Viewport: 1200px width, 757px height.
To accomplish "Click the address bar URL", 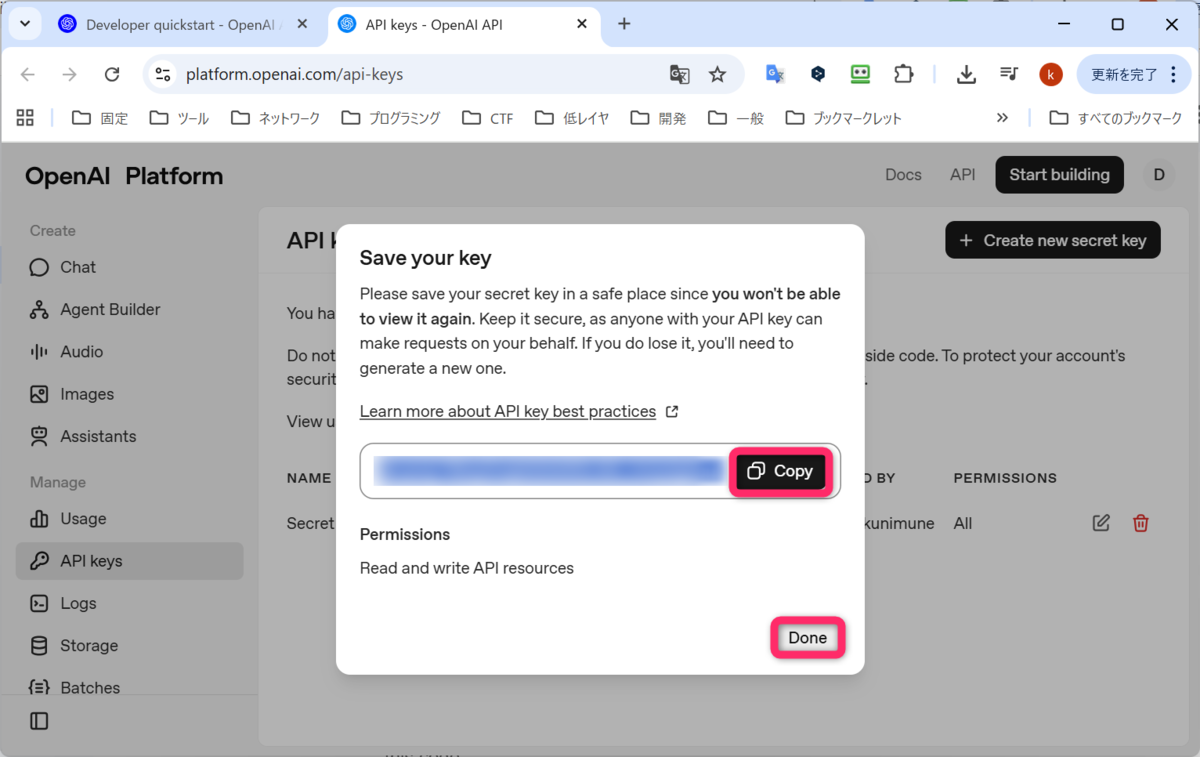I will coord(295,74).
